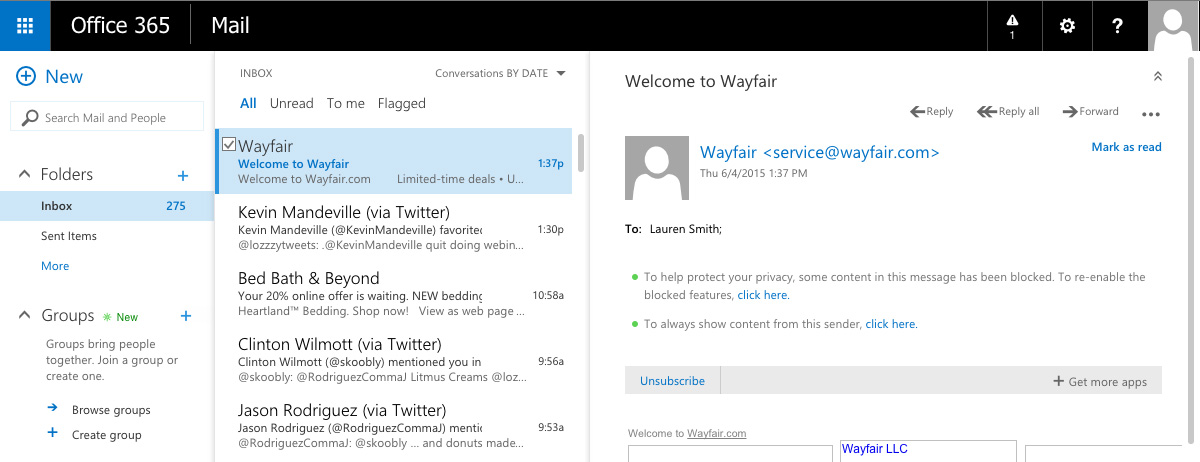
Task: Collapse the Groups section chevron
Action: tap(25, 316)
